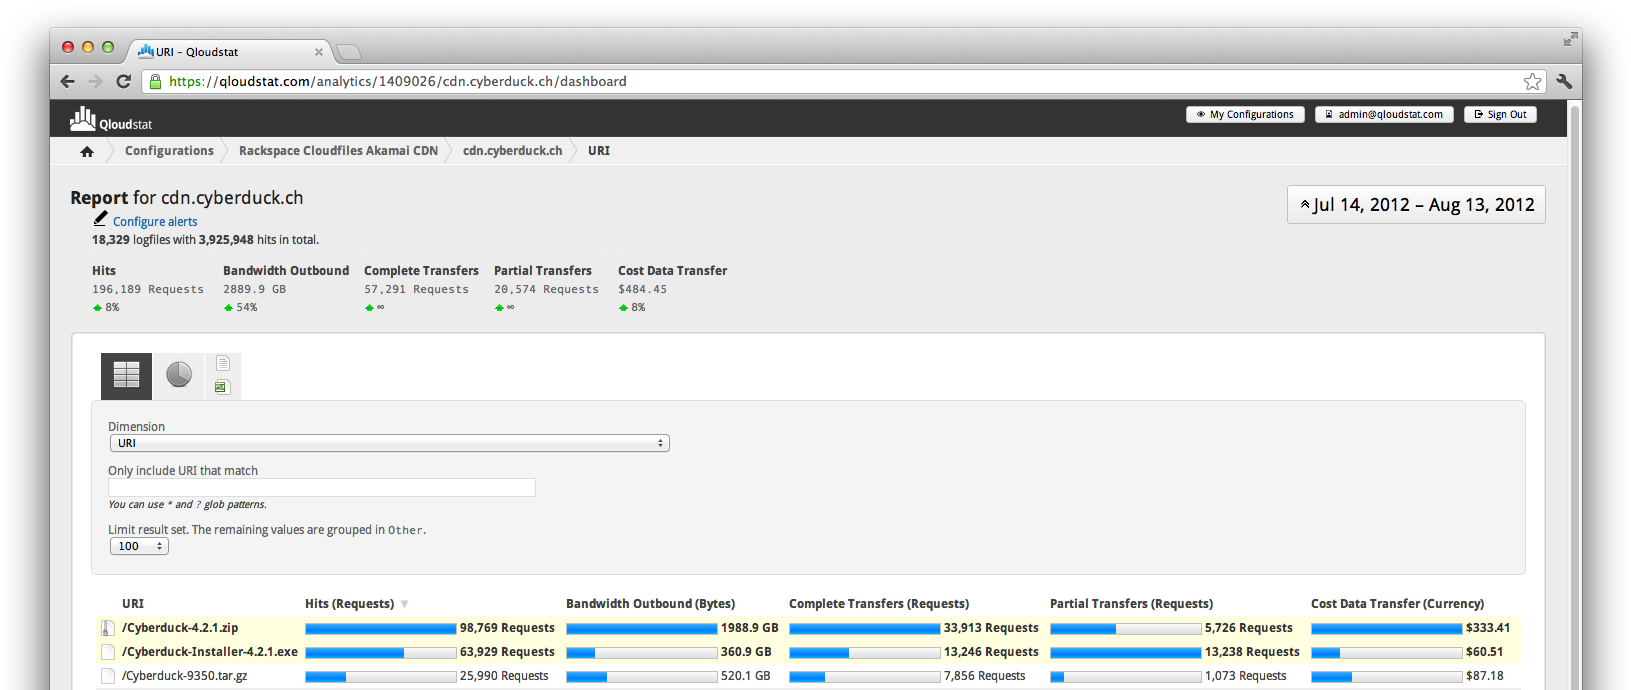Click Cost Data Transfer (Currency) column header
Screen dimensions: 1631x690
[1397, 604]
